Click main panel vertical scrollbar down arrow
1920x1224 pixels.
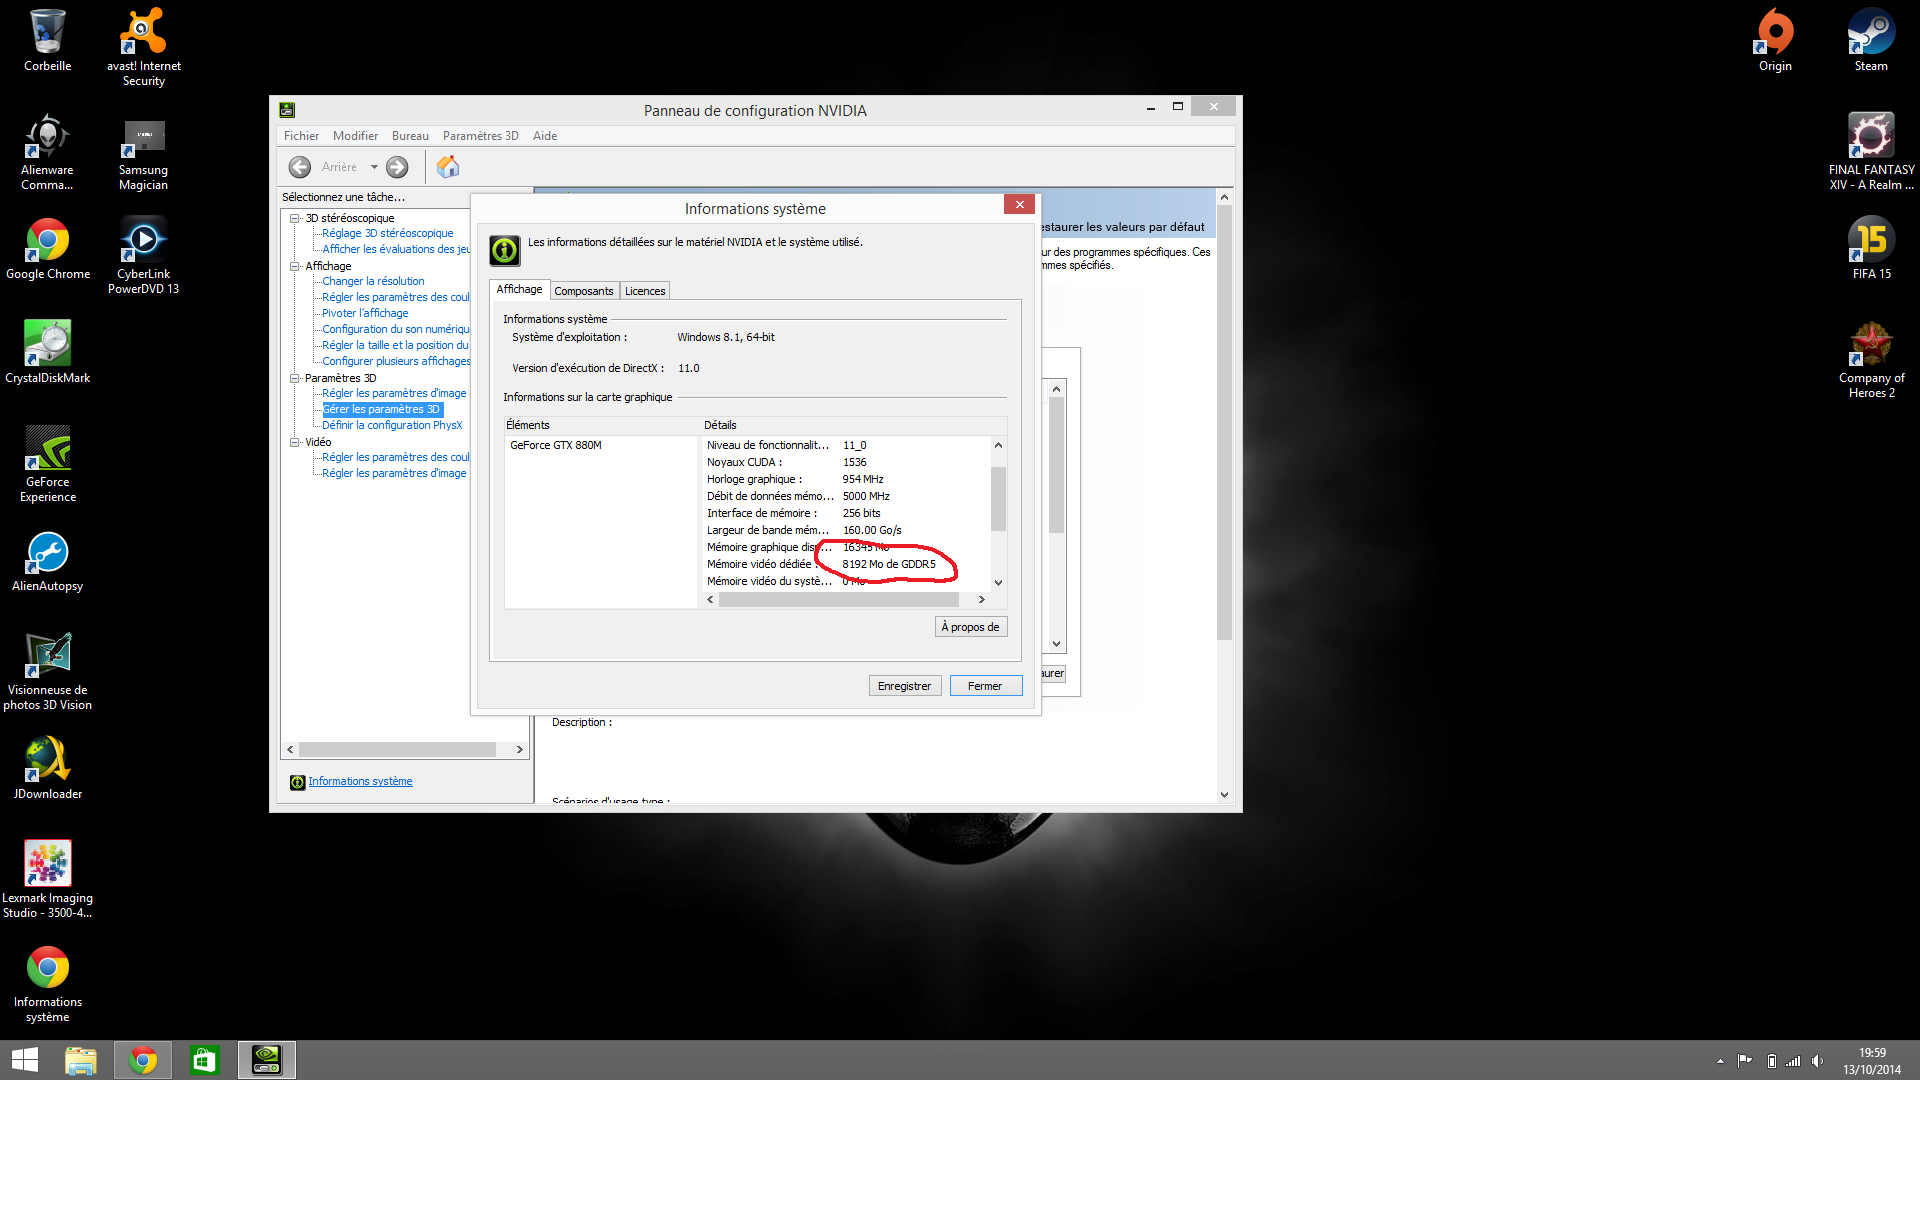(x=1224, y=795)
